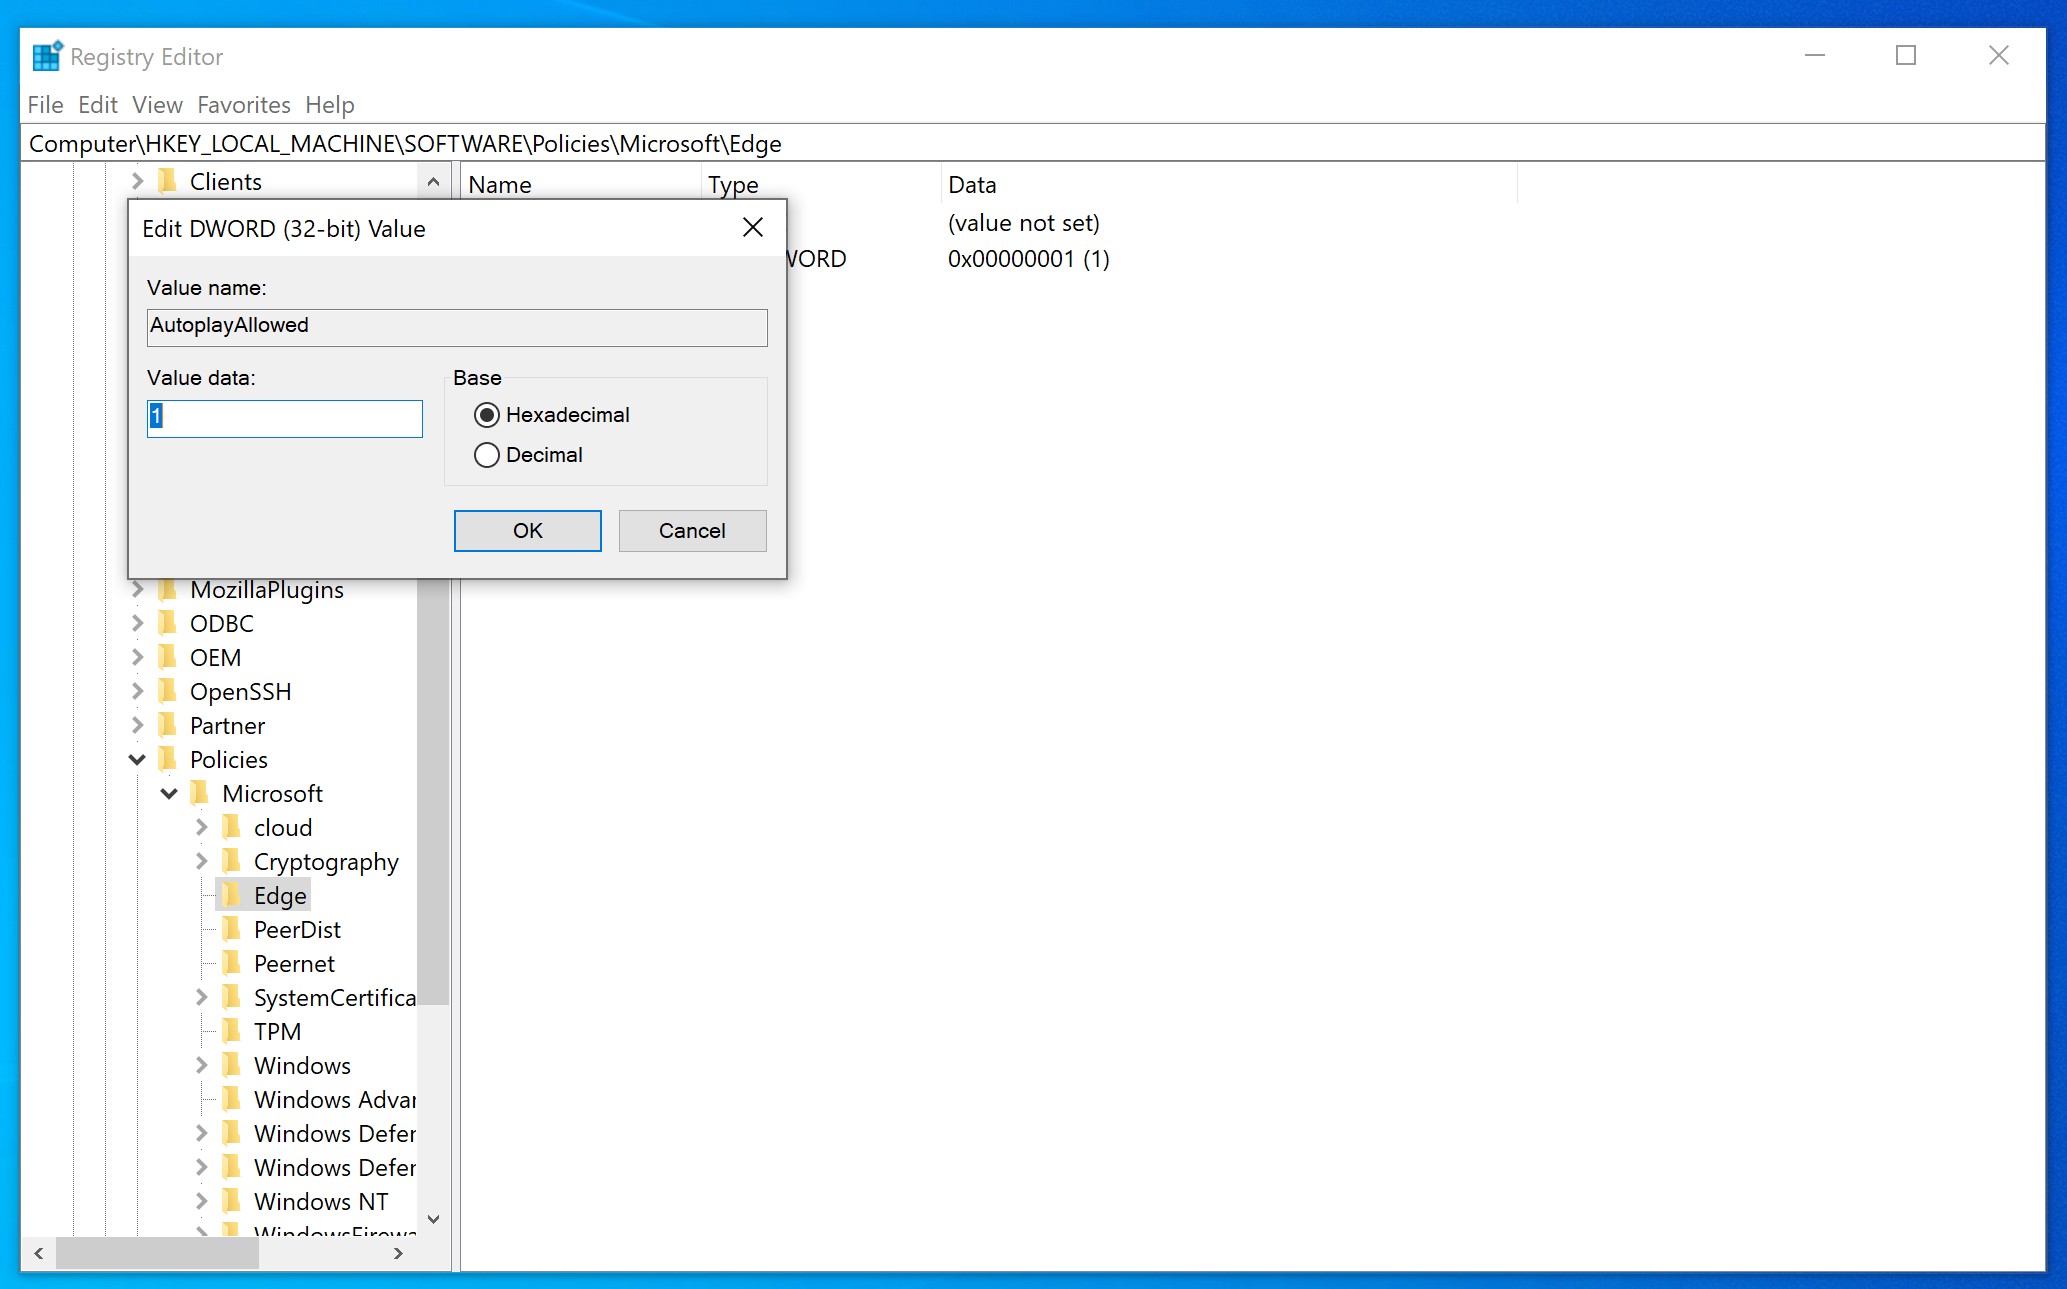Image resolution: width=2067 pixels, height=1289 pixels.
Task: Click the registry path address bar
Action: [1033, 143]
